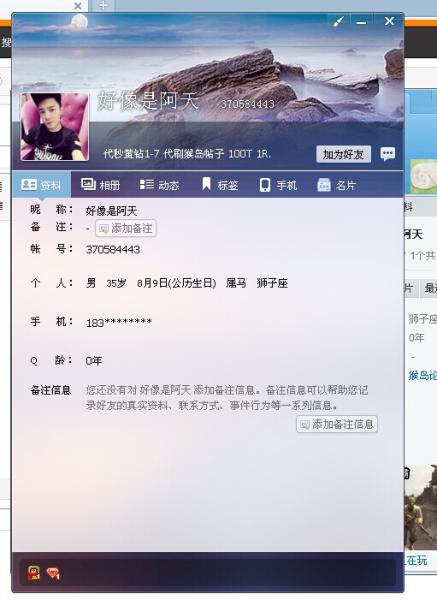Click the QQ member badge icon

point(34,572)
